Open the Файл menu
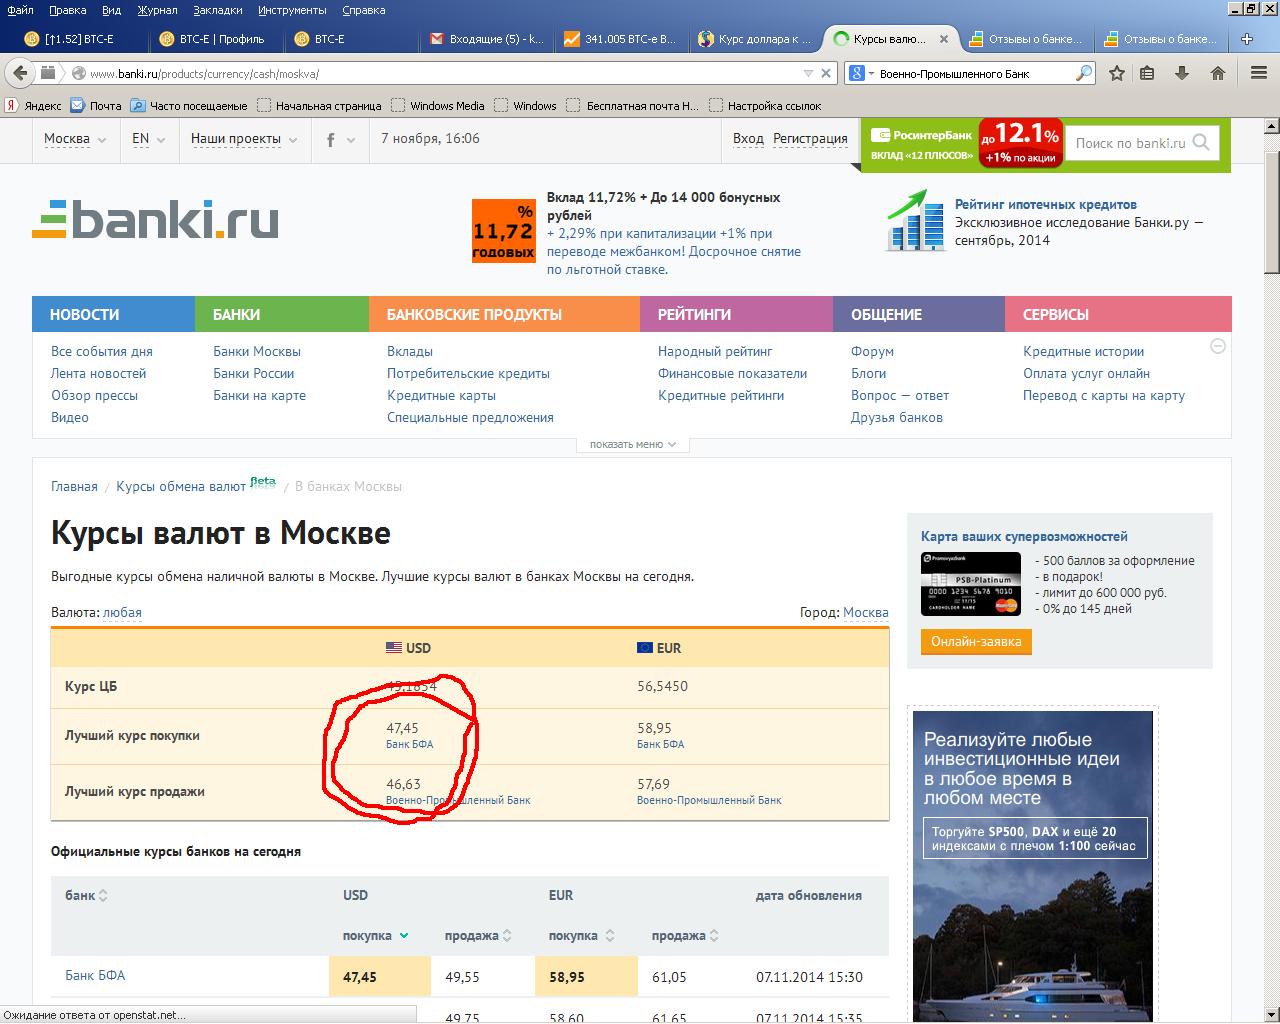 click(x=20, y=10)
